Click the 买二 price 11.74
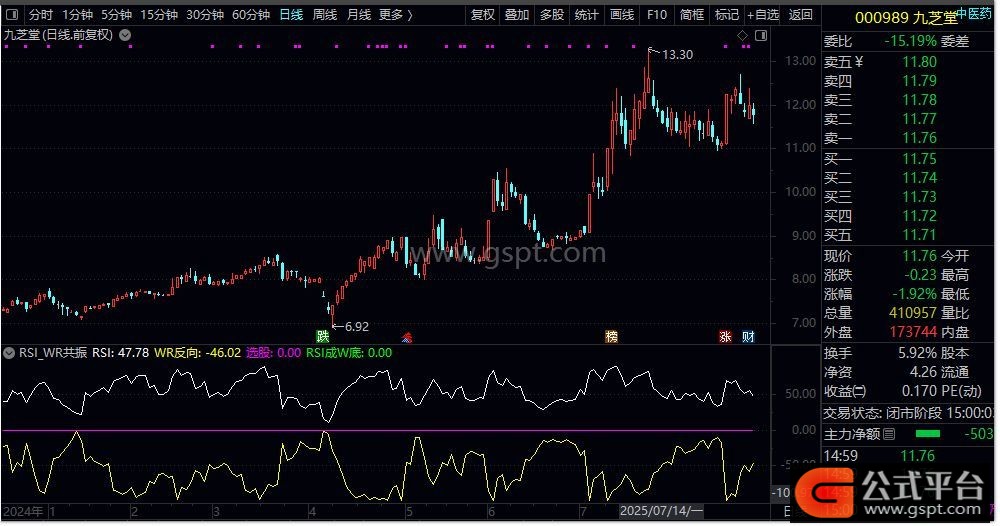Image resolution: width=1000 pixels, height=526 pixels. (x=920, y=178)
